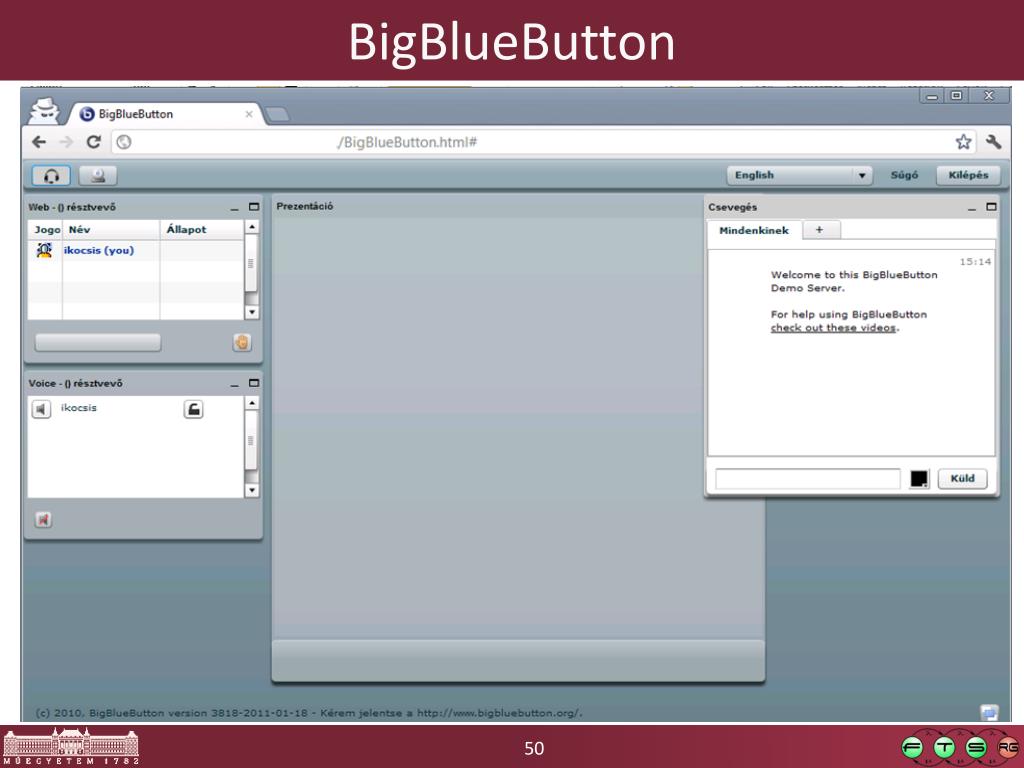Click the Voice list scrollbar thumb

coord(251,440)
